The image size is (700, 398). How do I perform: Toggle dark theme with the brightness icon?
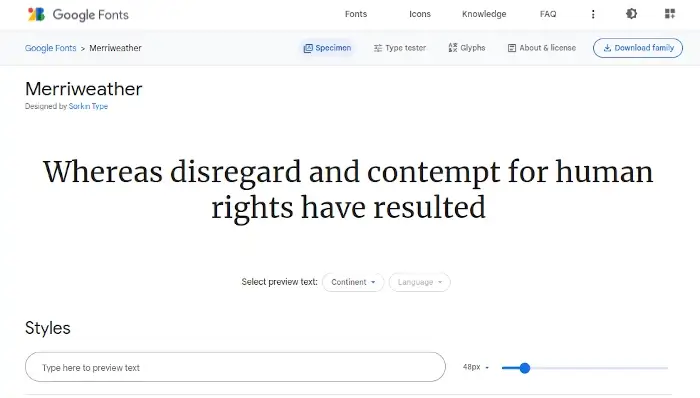(x=631, y=14)
